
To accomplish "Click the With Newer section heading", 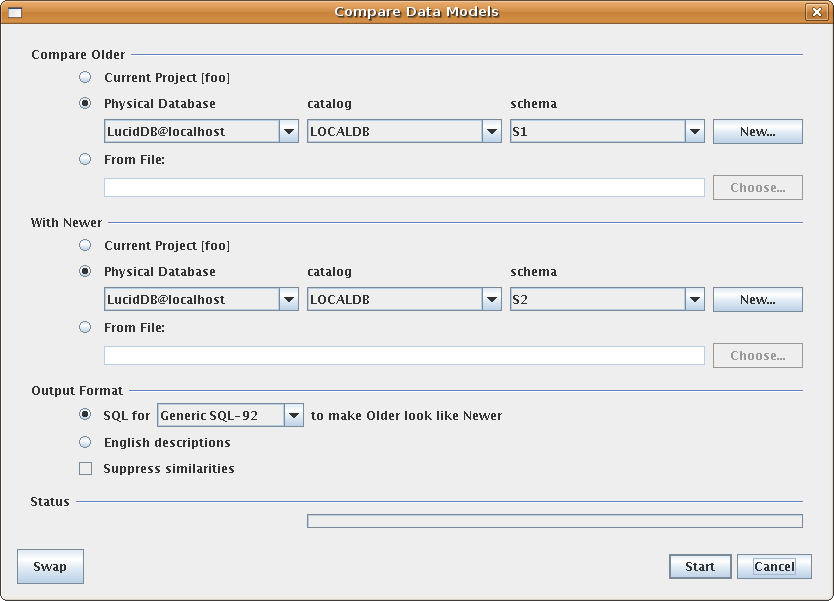I will tap(66, 223).
